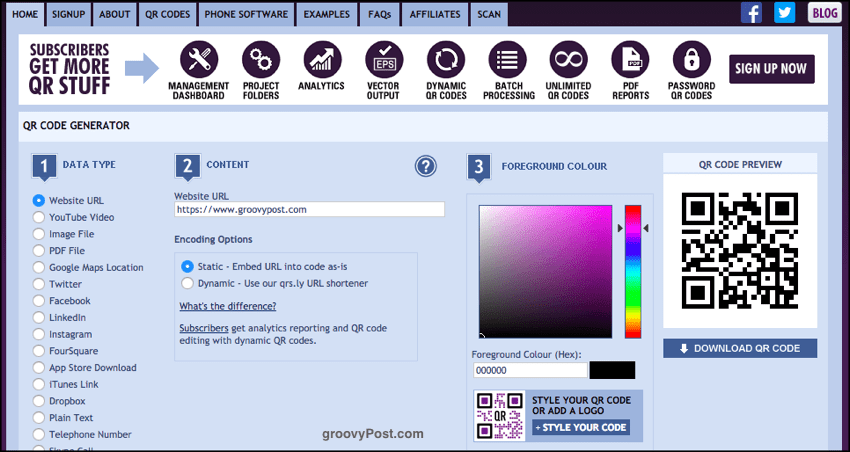Open the FAQs tab
Image resolution: width=850 pixels, height=452 pixels.
[x=379, y=14]
